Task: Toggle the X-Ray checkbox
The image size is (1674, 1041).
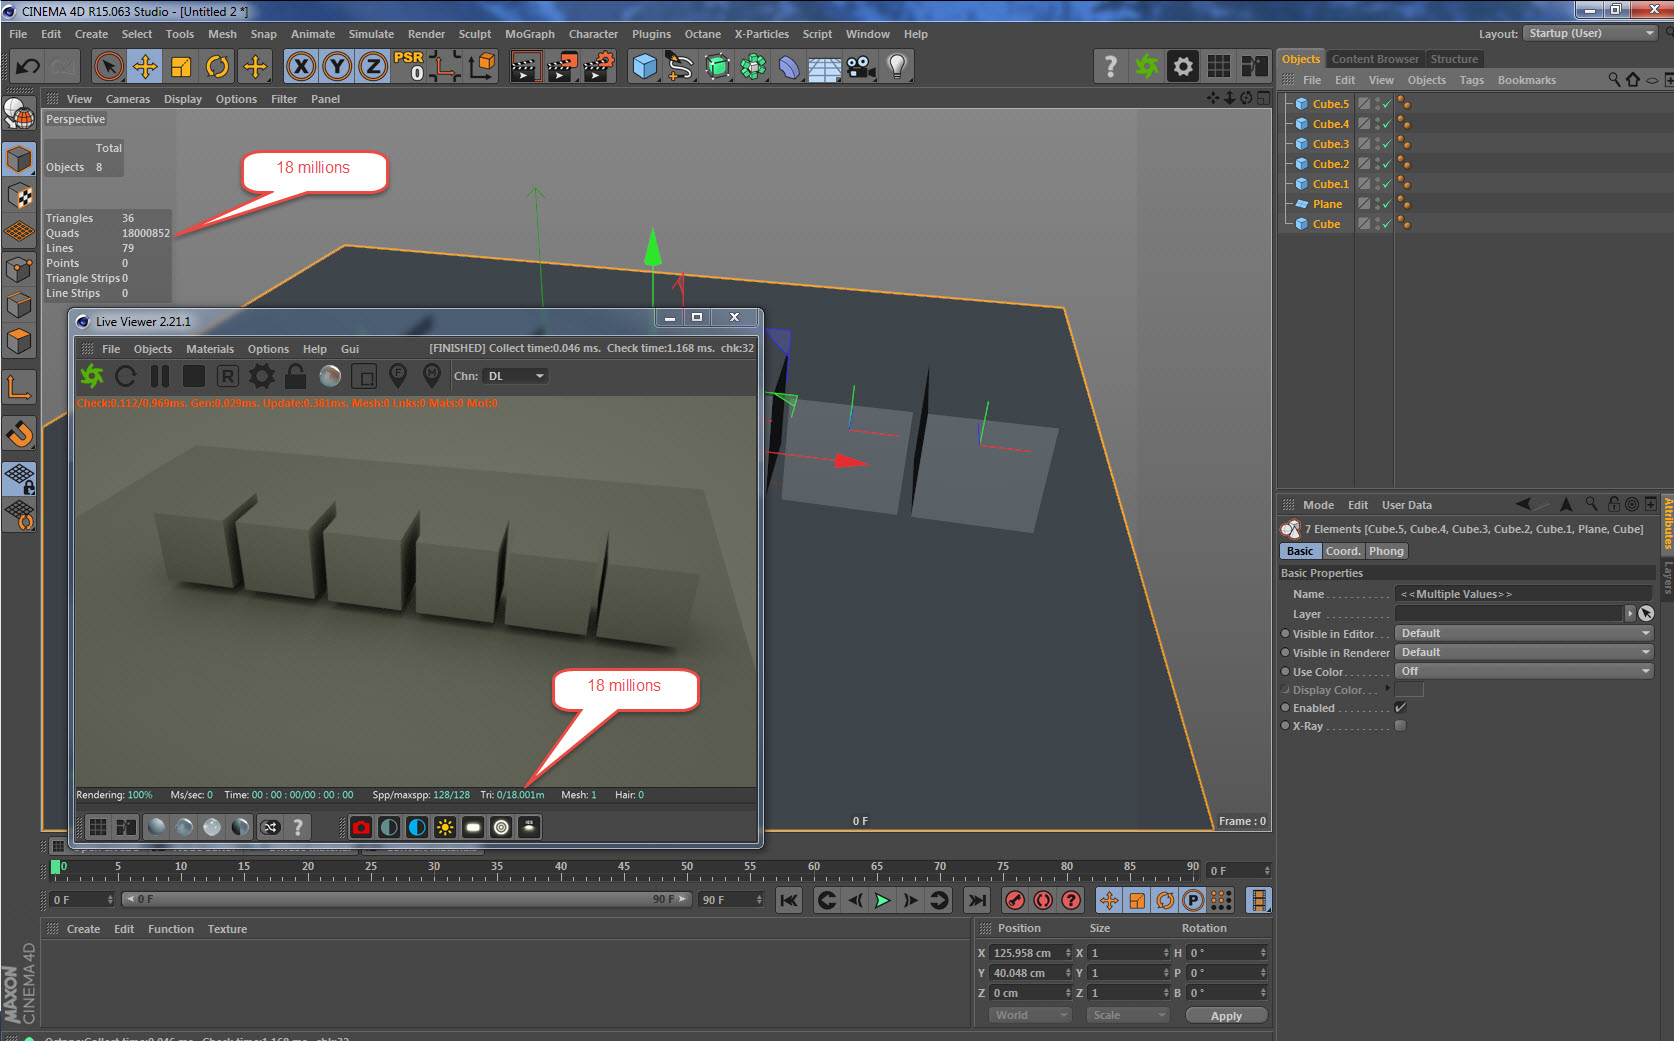Action: point(1400,725)
